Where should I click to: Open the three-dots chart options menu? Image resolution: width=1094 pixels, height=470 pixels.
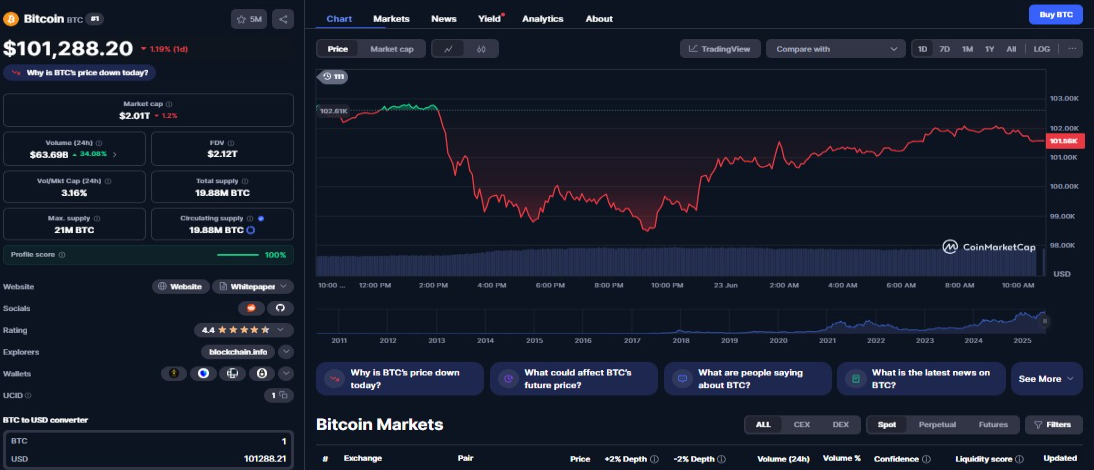(1071, 49)
